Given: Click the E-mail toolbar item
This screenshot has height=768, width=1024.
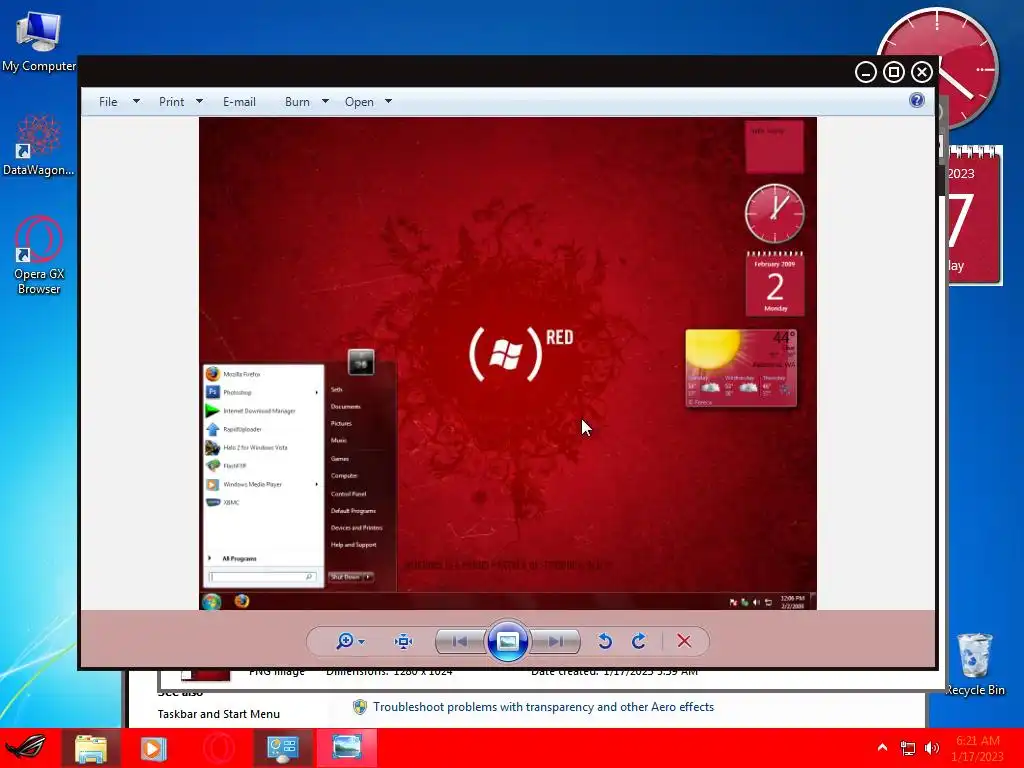Looking at the screenshot, I should click(x=239, y=102).
